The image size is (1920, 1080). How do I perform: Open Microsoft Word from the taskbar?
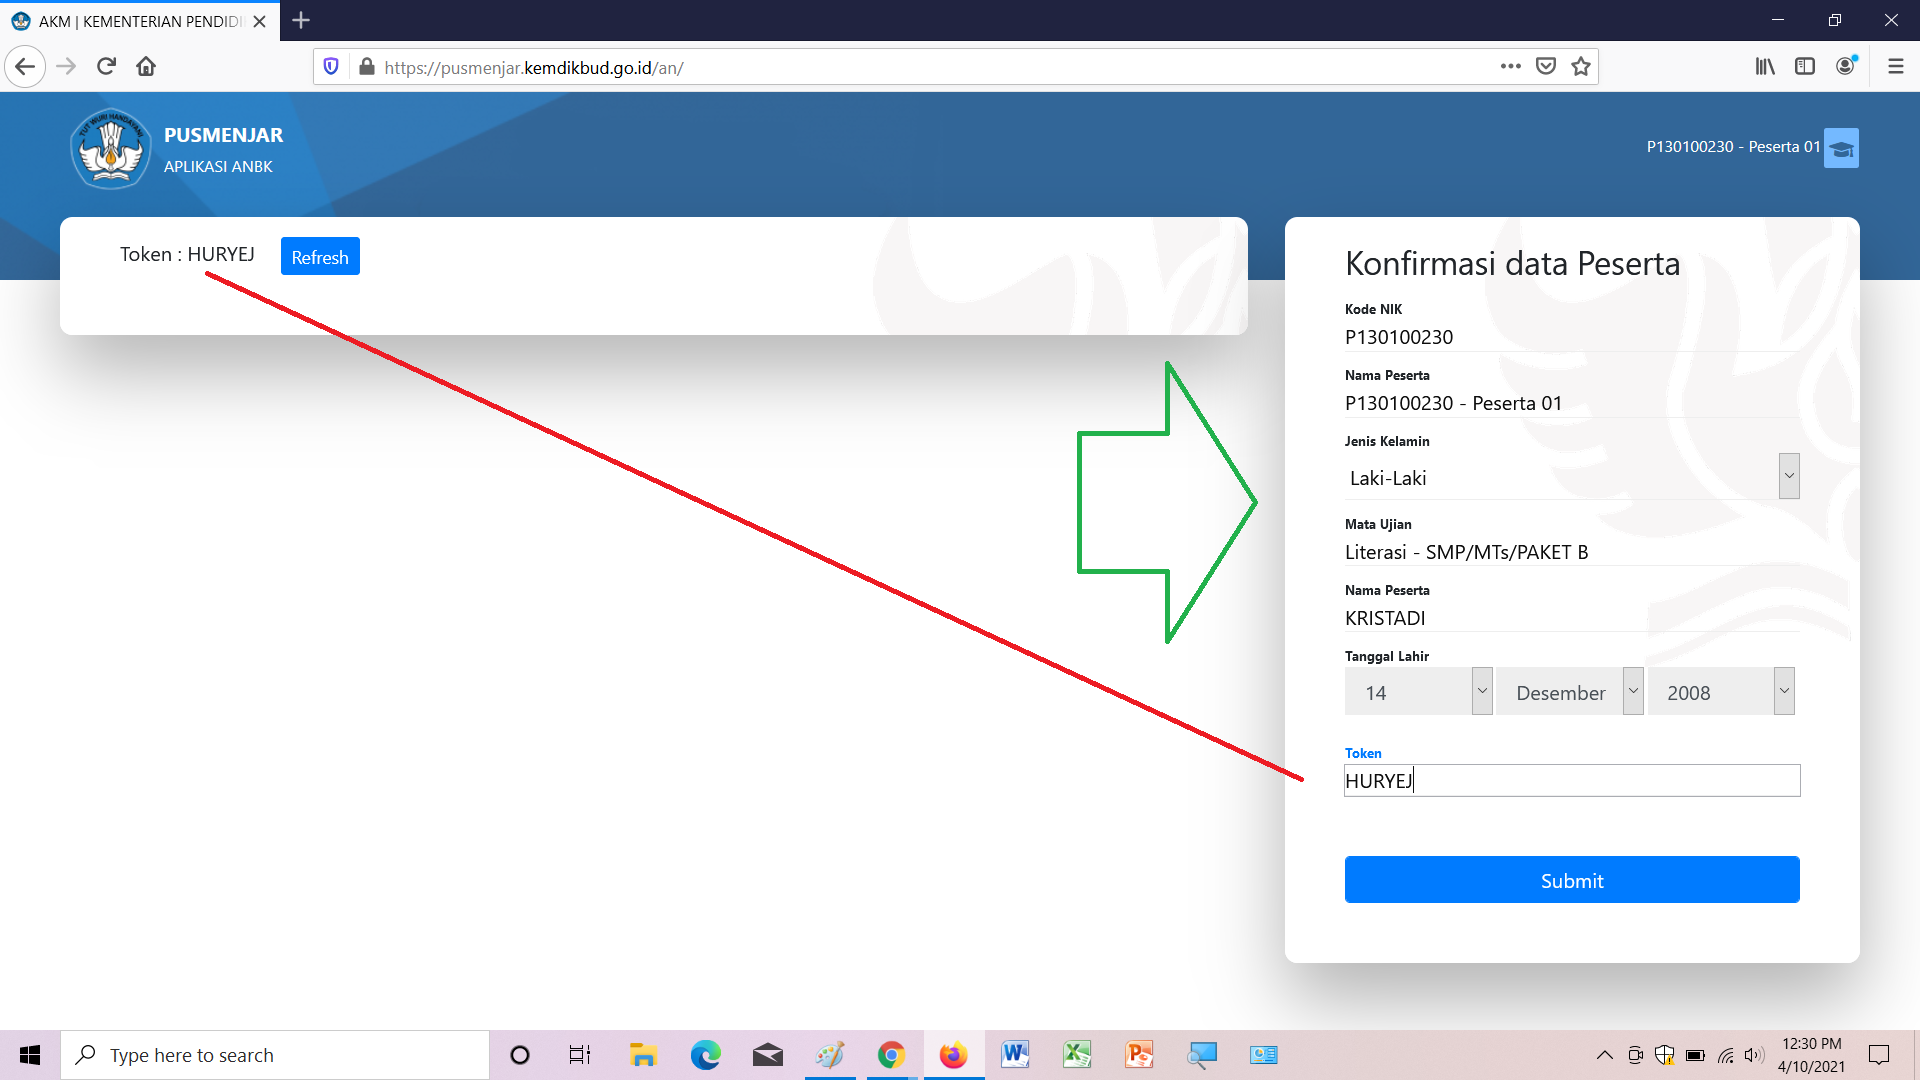pyautogui.click(x=1015, y=1055)
